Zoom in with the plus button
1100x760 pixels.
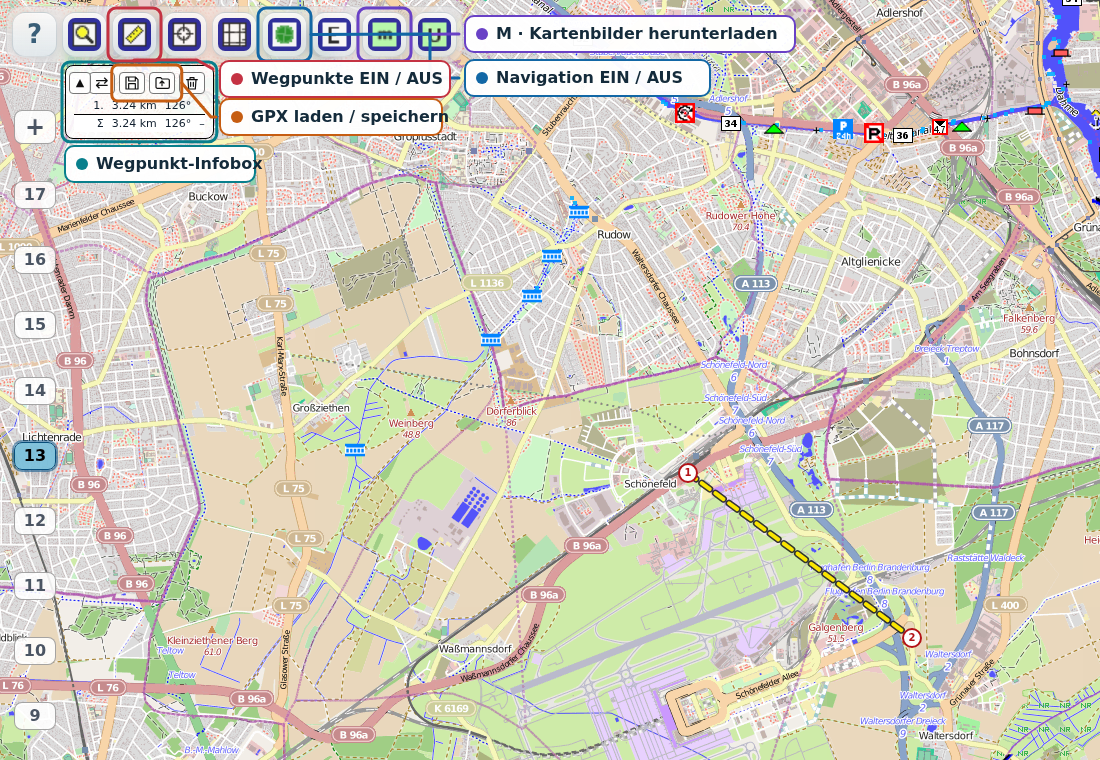pos(34,128)
